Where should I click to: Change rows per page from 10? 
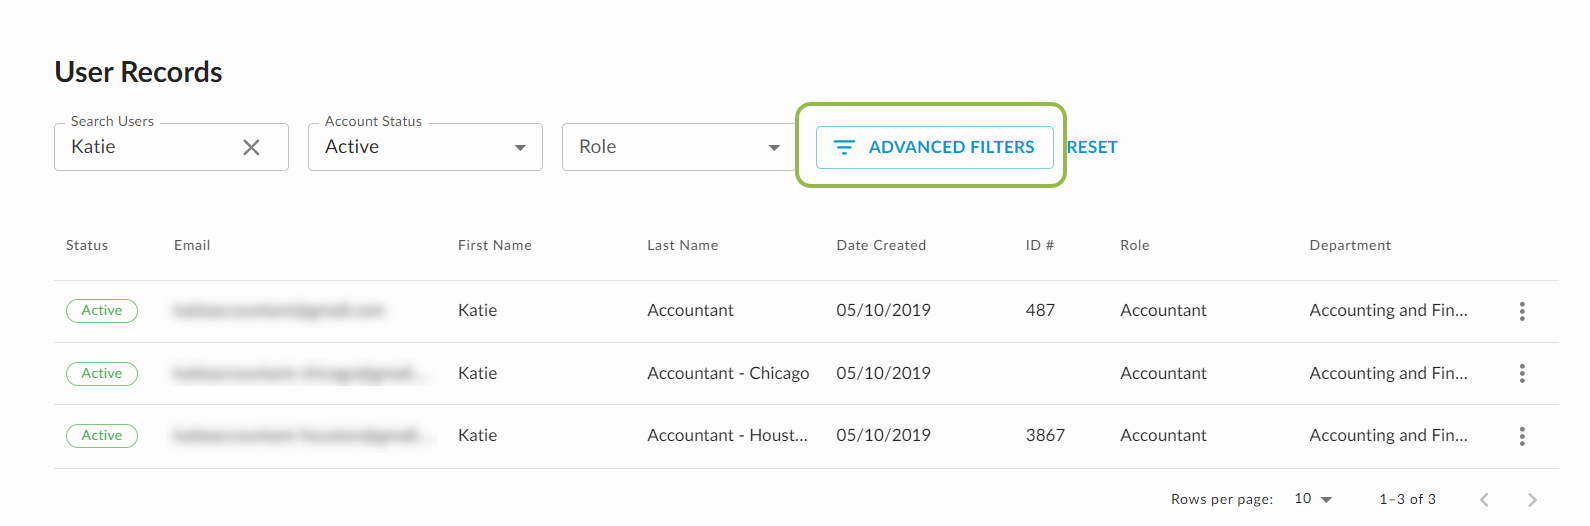coord(1313,498)
